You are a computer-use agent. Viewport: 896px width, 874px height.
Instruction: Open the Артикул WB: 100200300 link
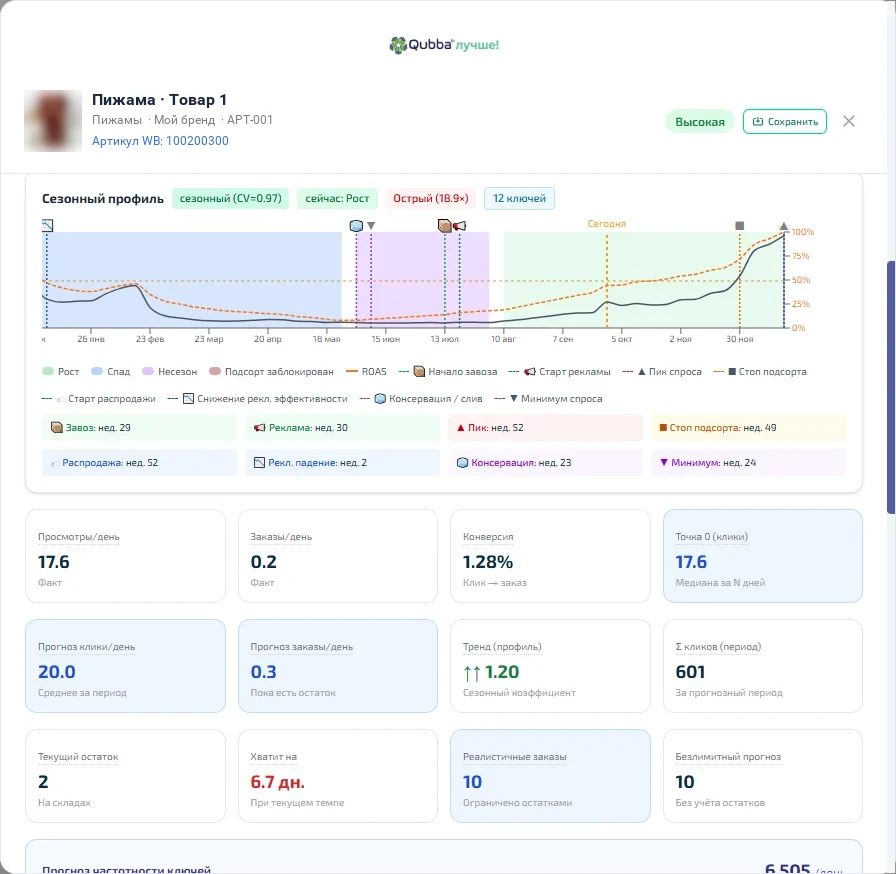coord(161,141)
